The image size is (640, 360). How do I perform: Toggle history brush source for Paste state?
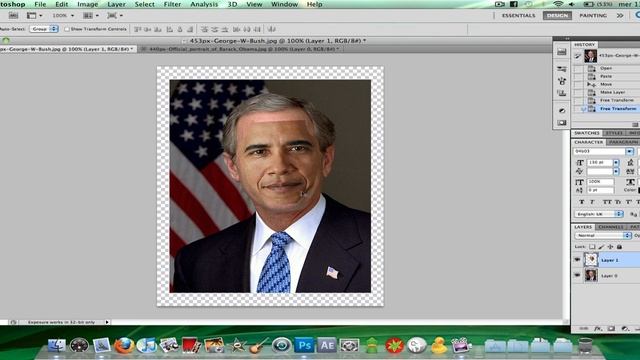click(578, 76)
